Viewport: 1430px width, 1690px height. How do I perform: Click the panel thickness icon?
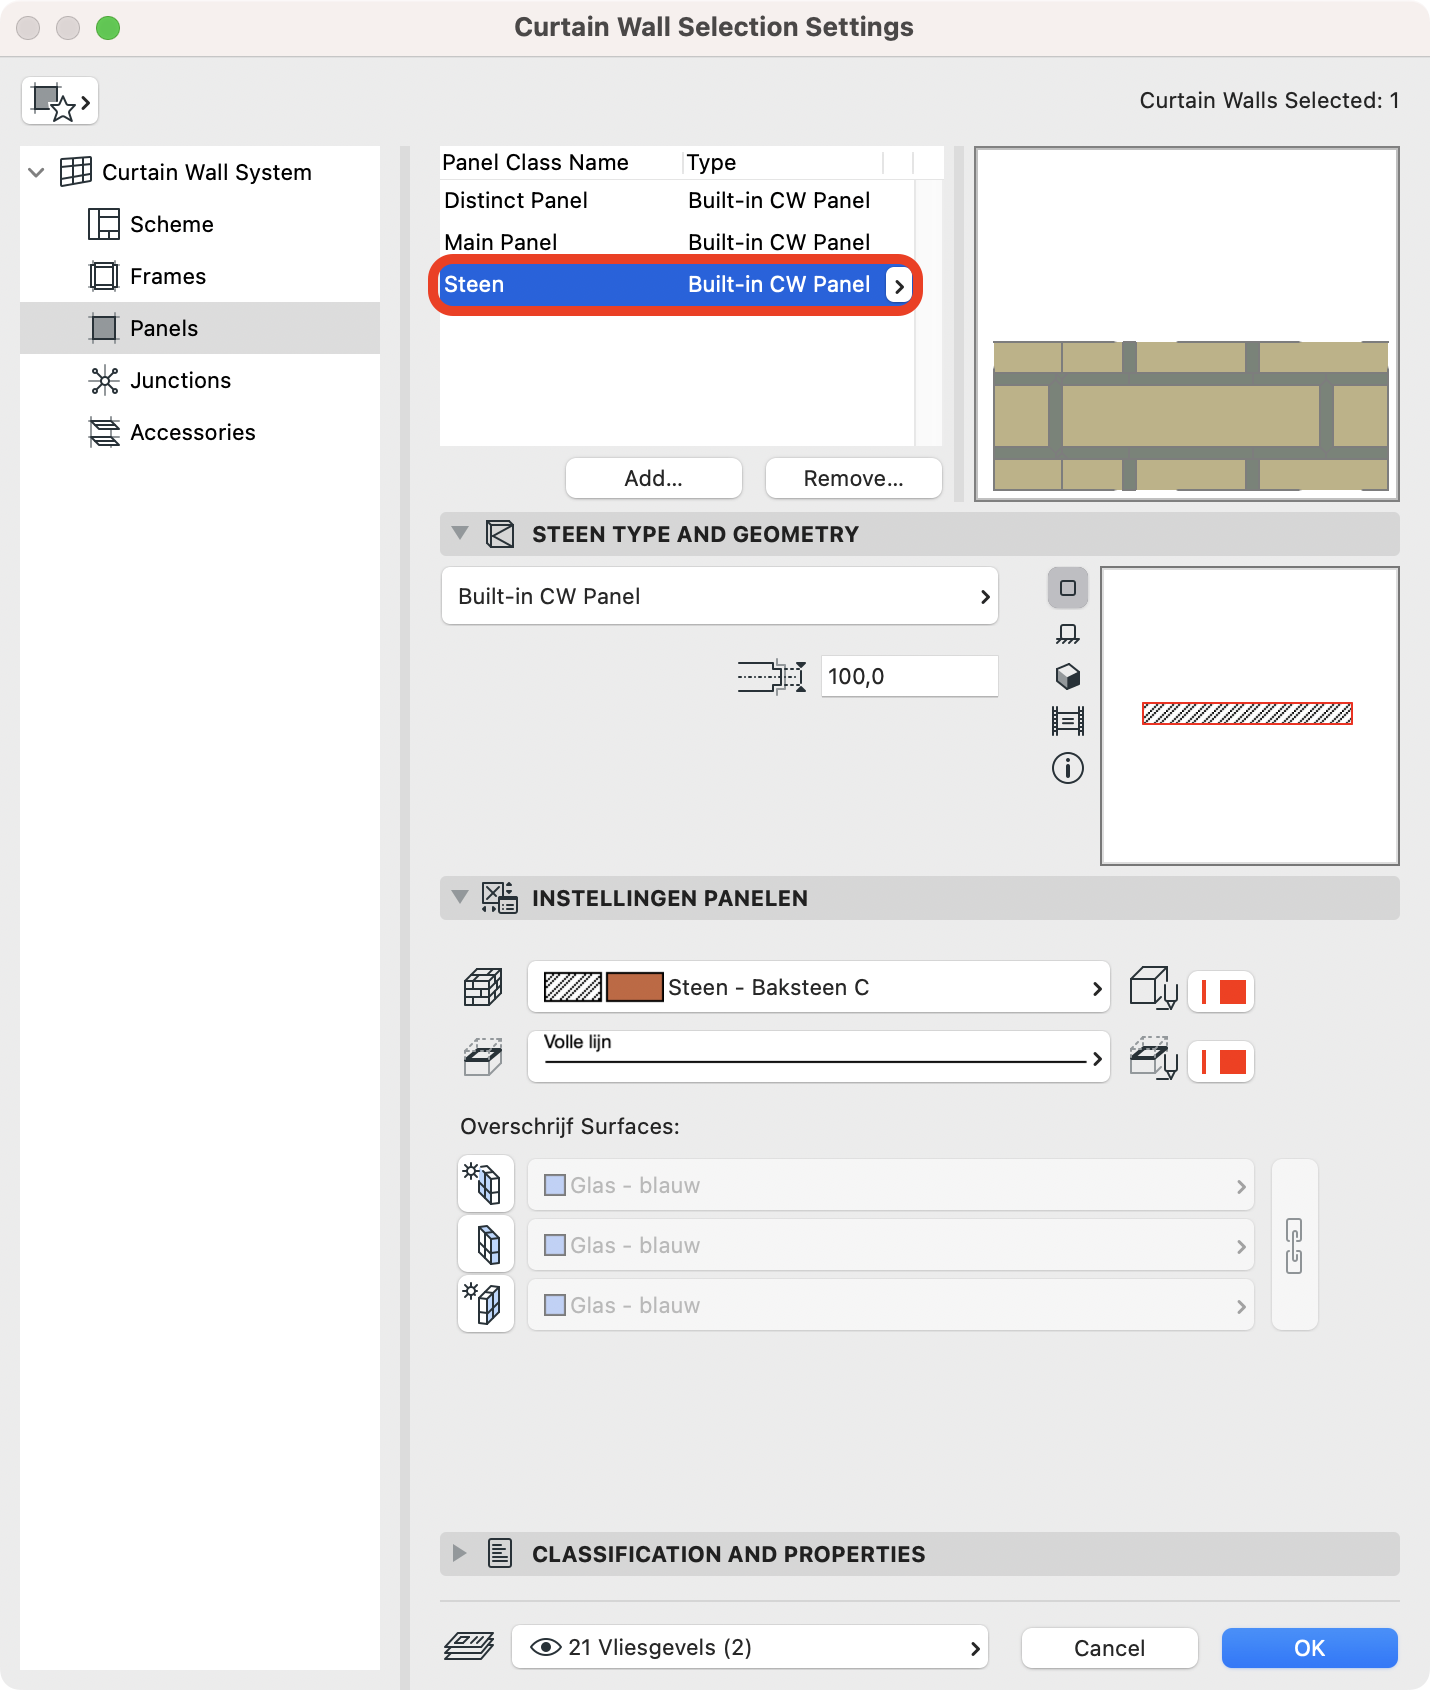772,677
